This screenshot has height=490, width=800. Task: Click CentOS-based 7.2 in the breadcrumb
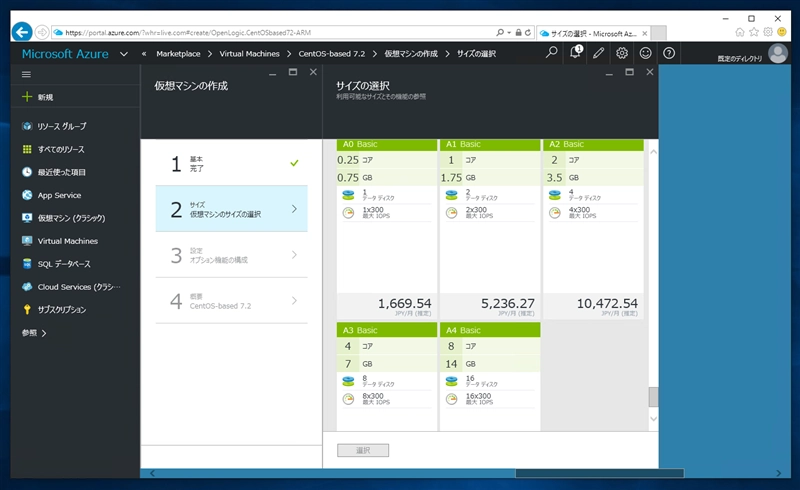[x=332, y=54]
